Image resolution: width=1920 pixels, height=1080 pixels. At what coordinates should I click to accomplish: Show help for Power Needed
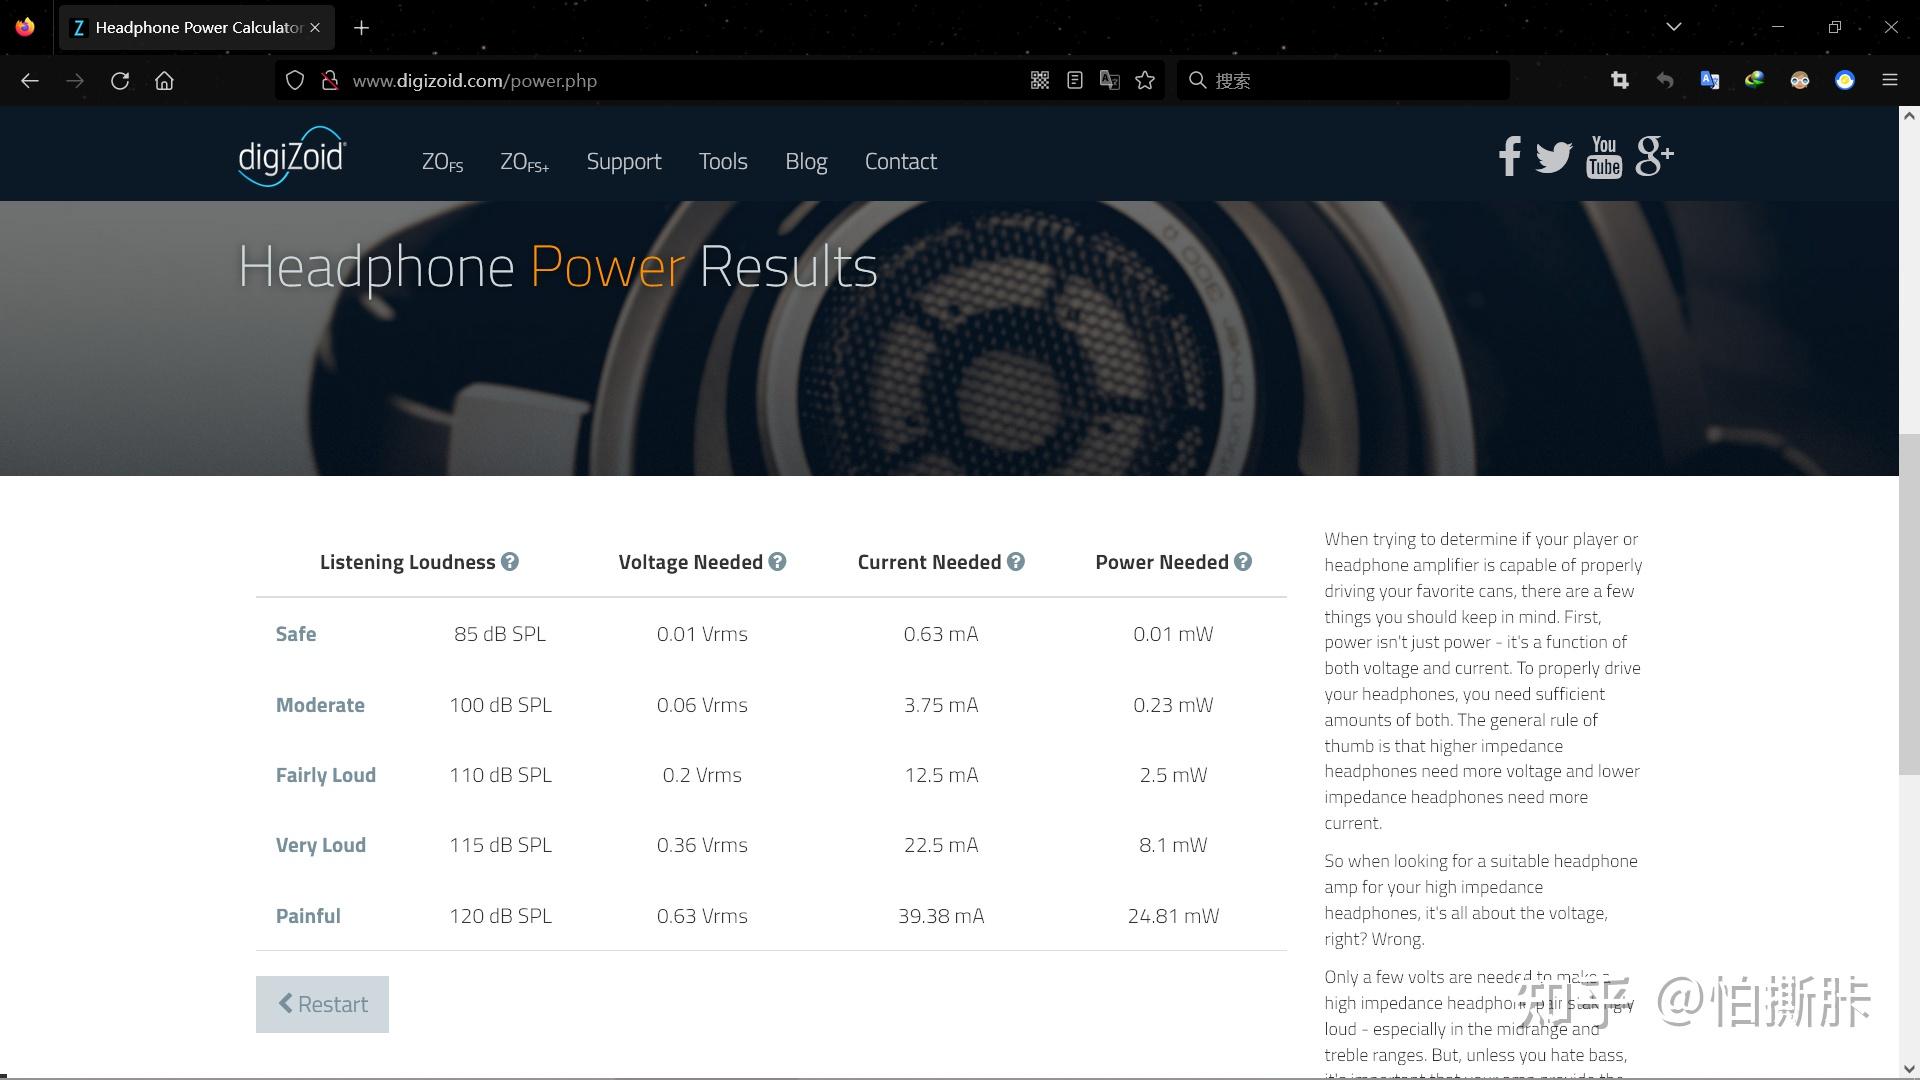click(x=1243, y=562)
